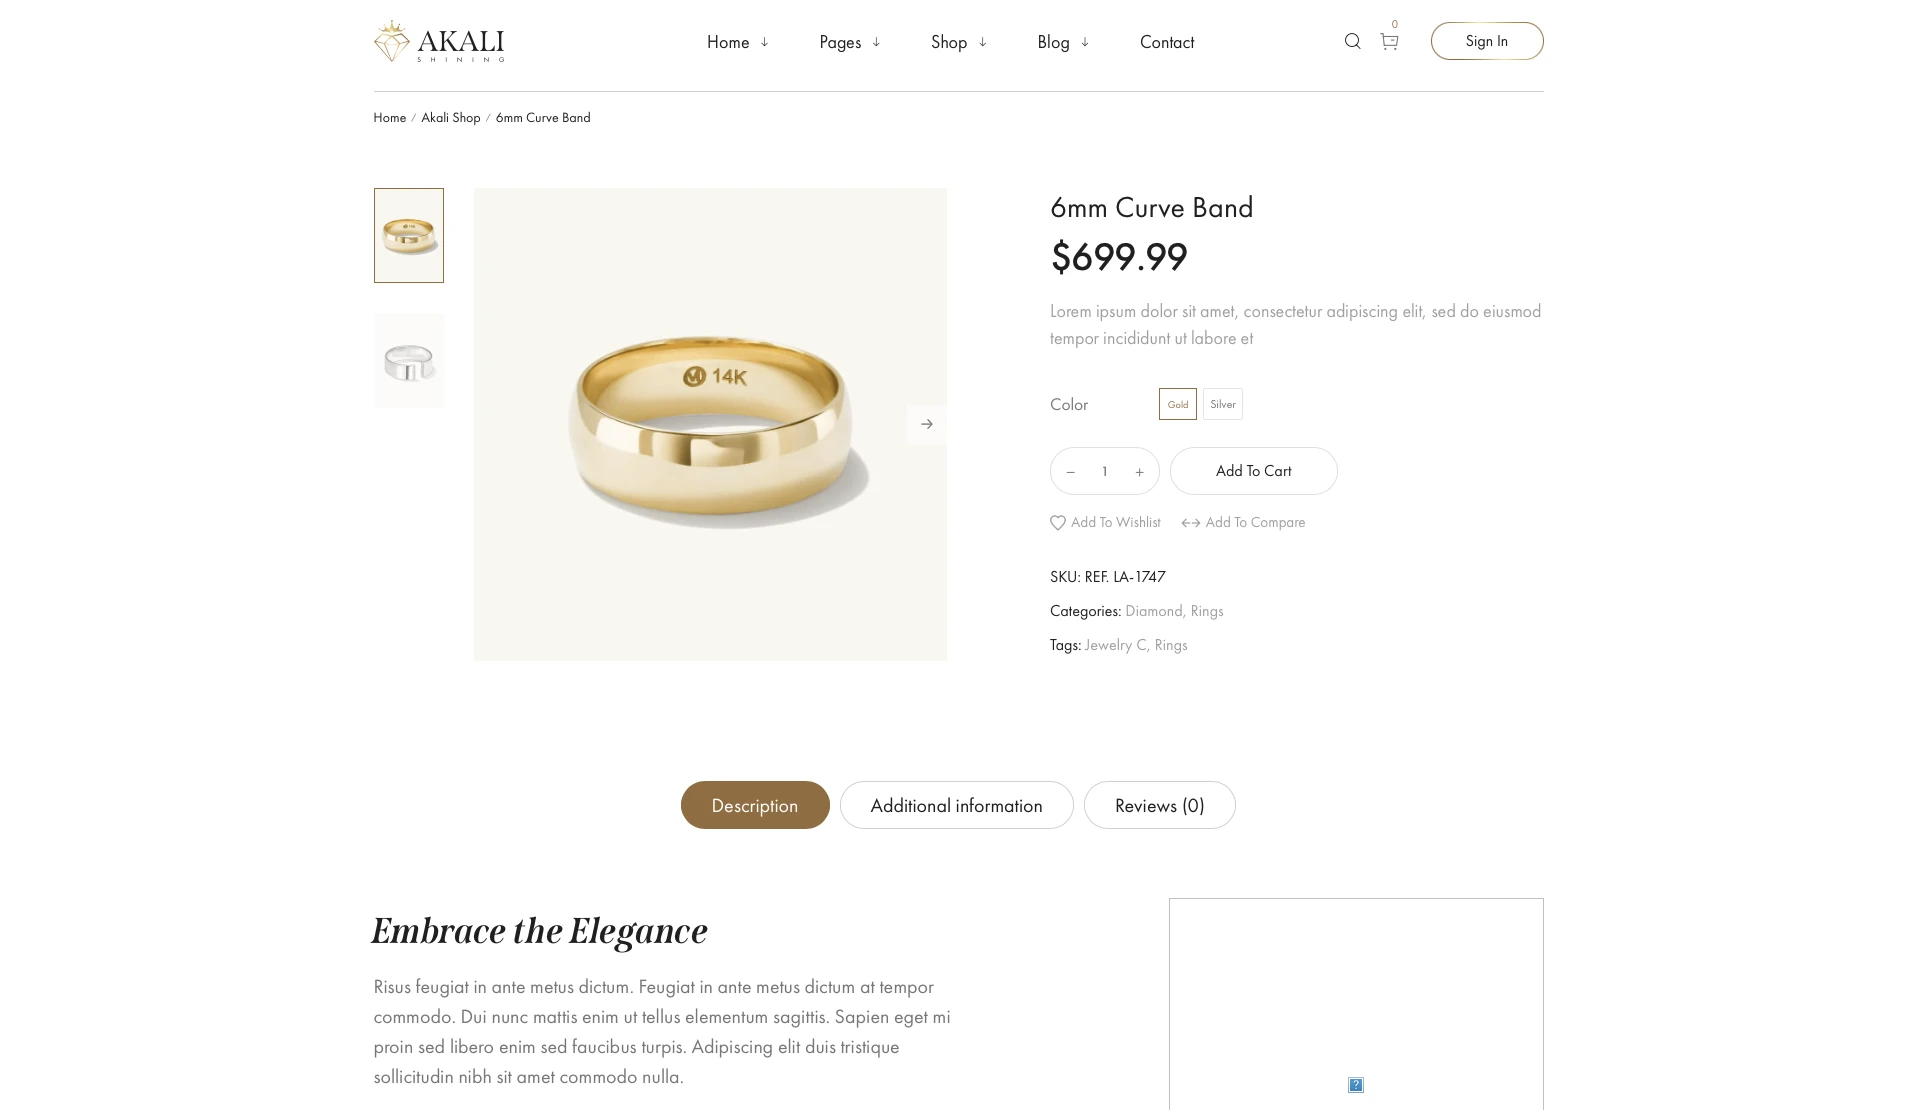Click the Akali Shop breadcrumb link
The image size is (1920, 1110).
pyautogui.click(x=450, y=118)
